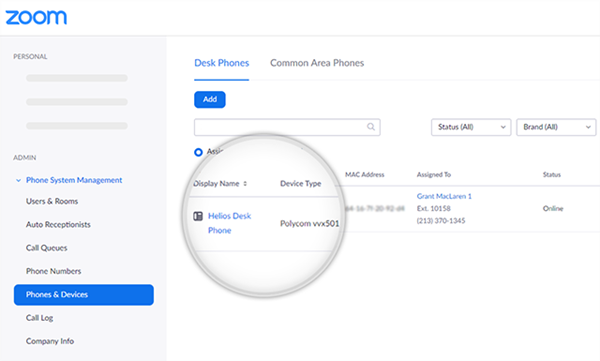Click the device search input field
600x361 pixels.
(x=287, y=127)
